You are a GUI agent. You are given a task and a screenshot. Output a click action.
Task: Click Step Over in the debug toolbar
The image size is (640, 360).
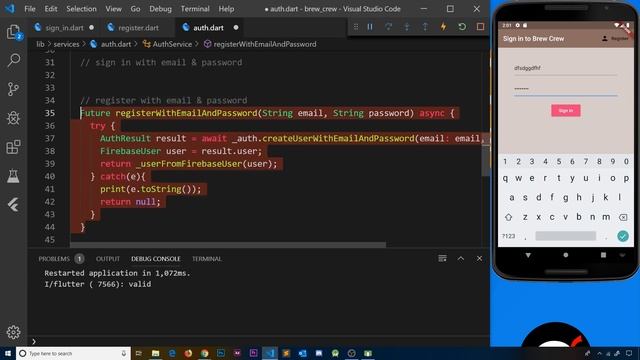(388, 27)
